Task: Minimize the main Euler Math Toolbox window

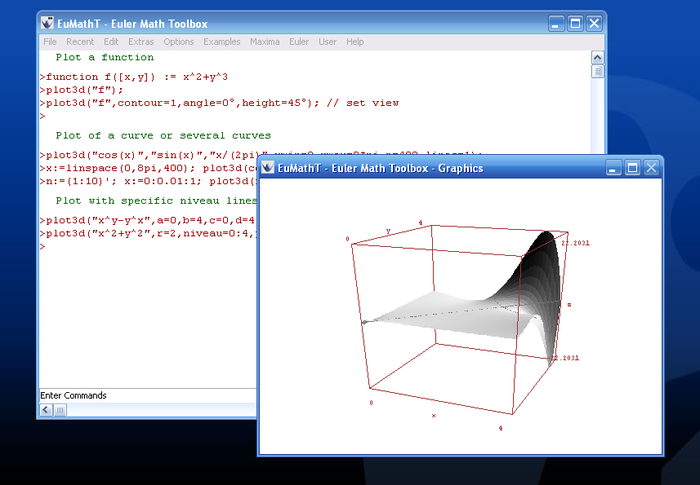Action: (x=555, y=22)
